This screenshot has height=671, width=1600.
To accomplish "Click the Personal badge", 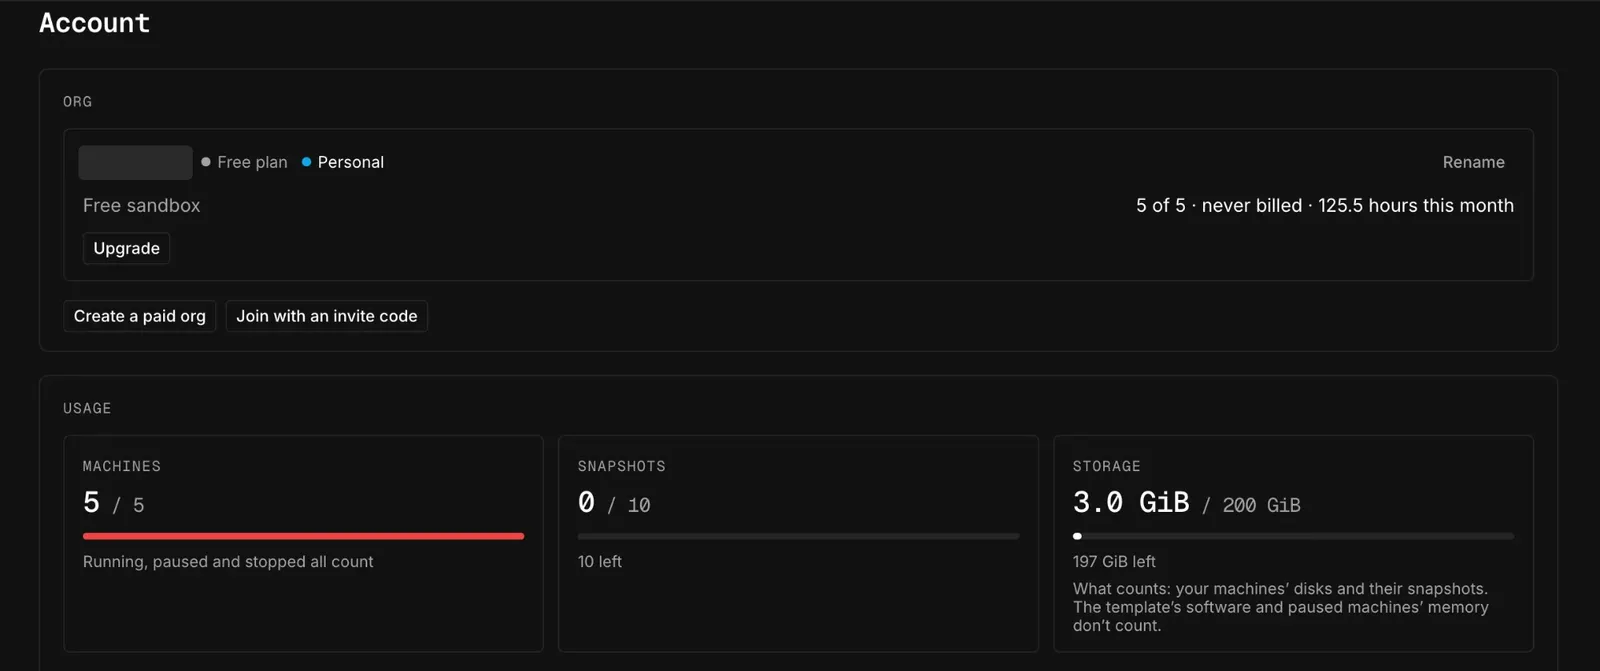I will (x=343, y=162).
